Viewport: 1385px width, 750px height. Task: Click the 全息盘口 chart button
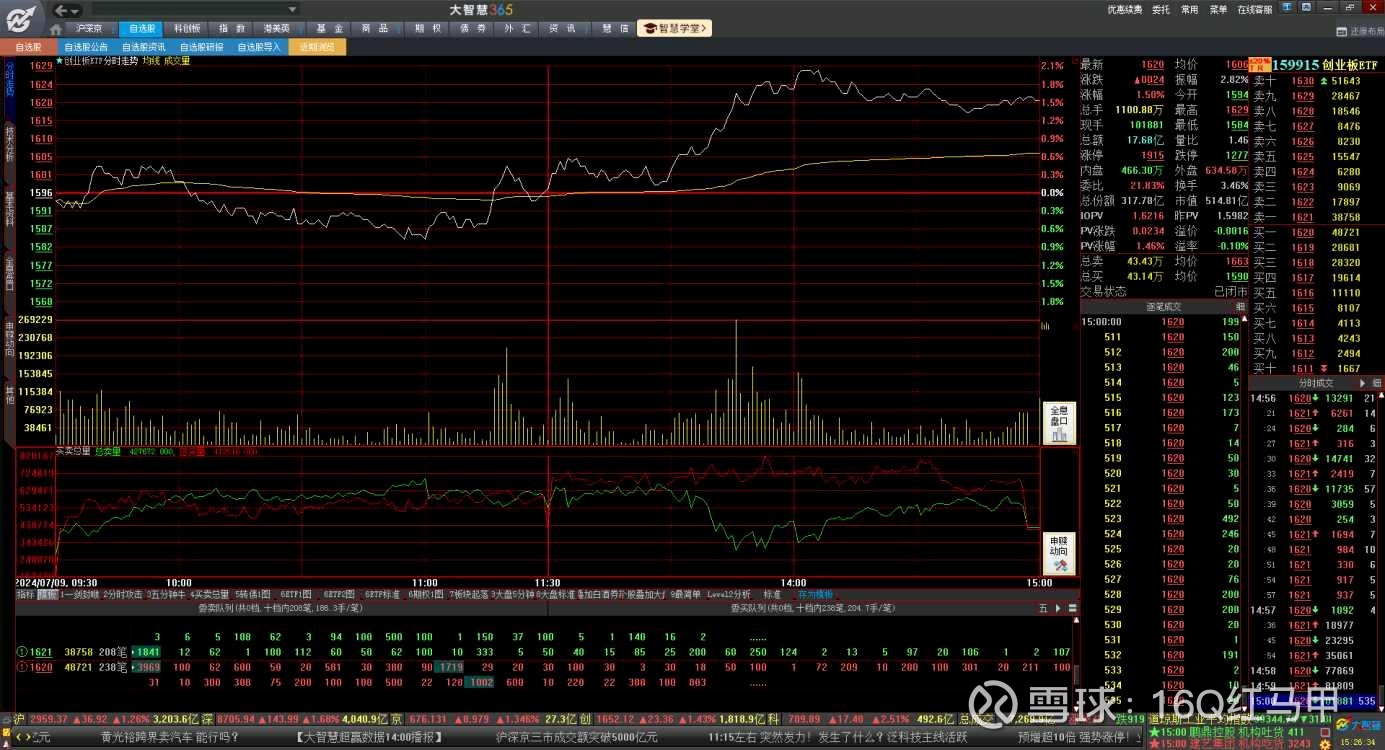(x=1059, y=423)
